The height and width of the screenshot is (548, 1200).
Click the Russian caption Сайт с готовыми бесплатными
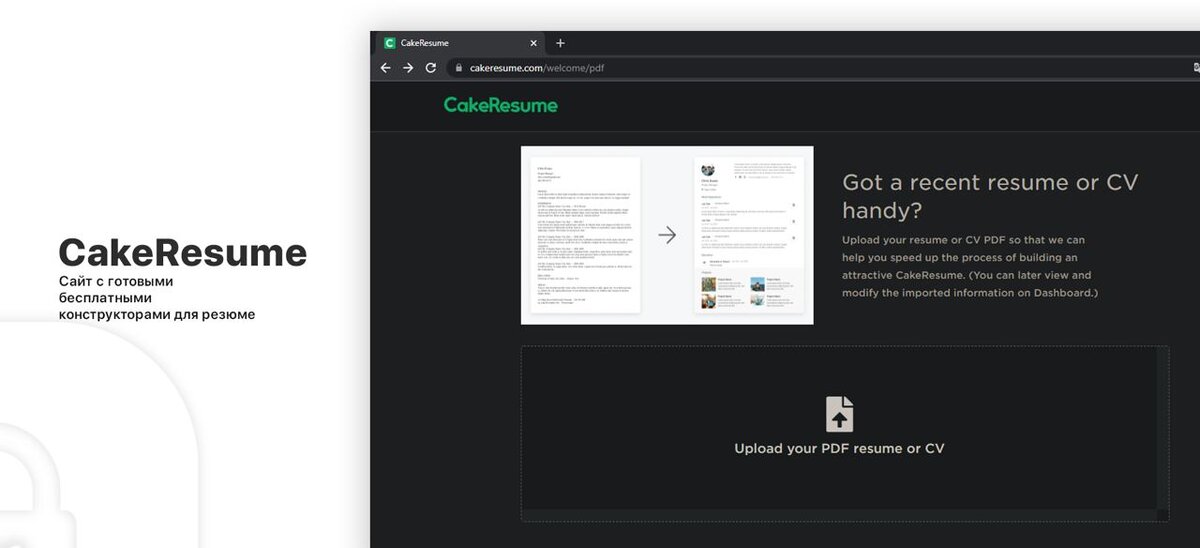tap(156, 298)
